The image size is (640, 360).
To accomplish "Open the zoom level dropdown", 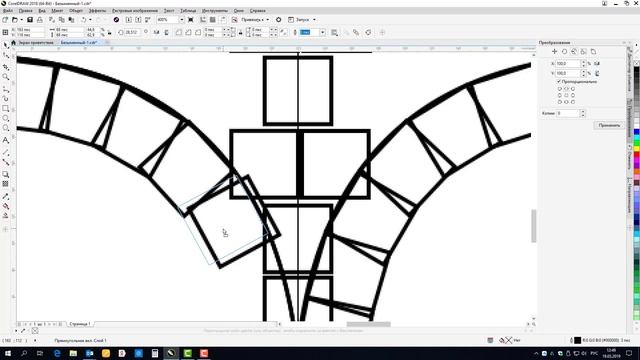I will pos(182,20).
